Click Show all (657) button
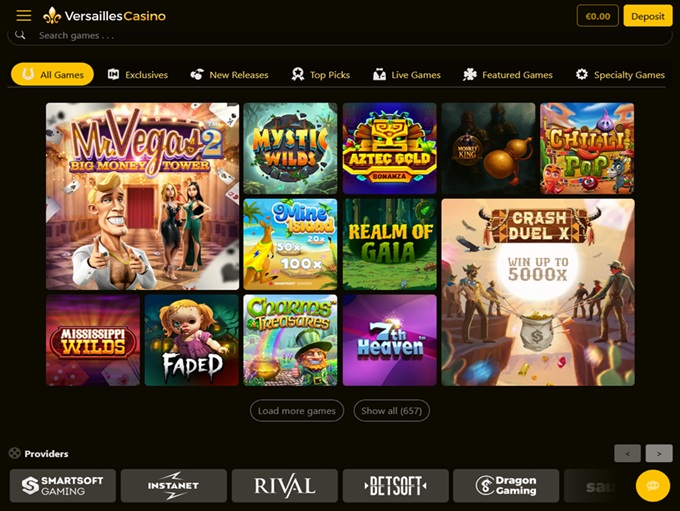The height and width of the screenshot is (511, 680). pos(392,410)
